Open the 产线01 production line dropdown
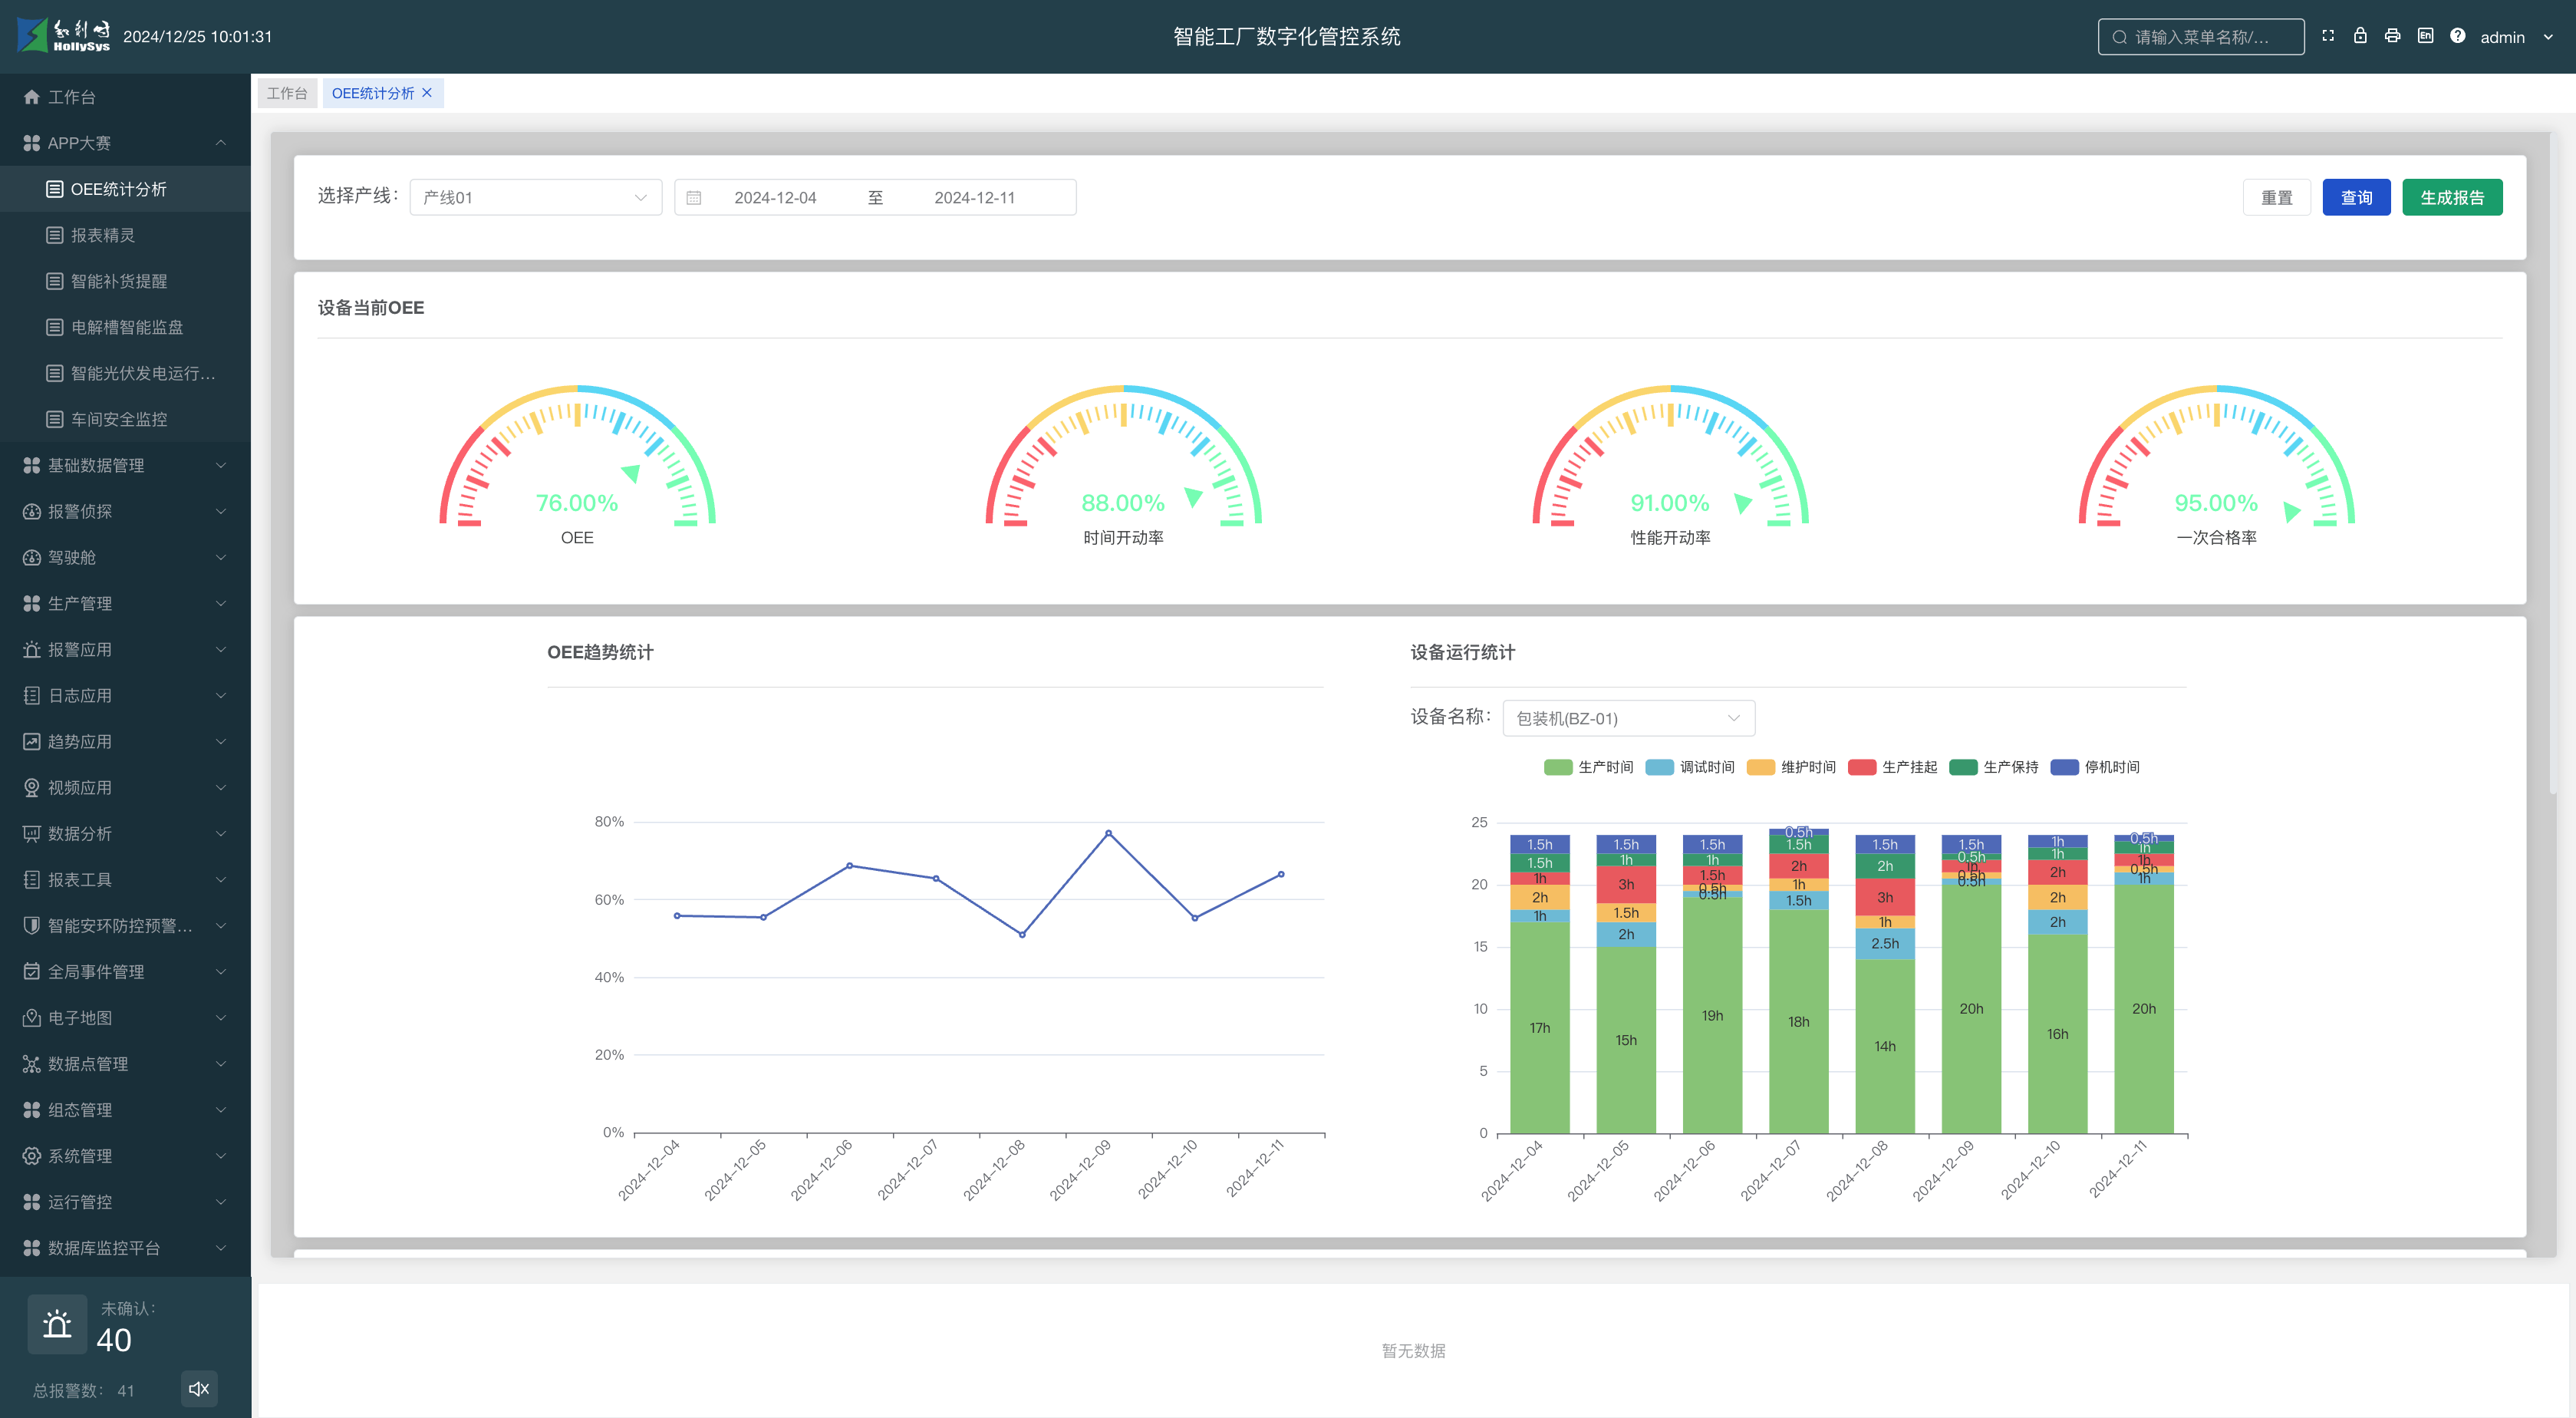 (535, 198)
